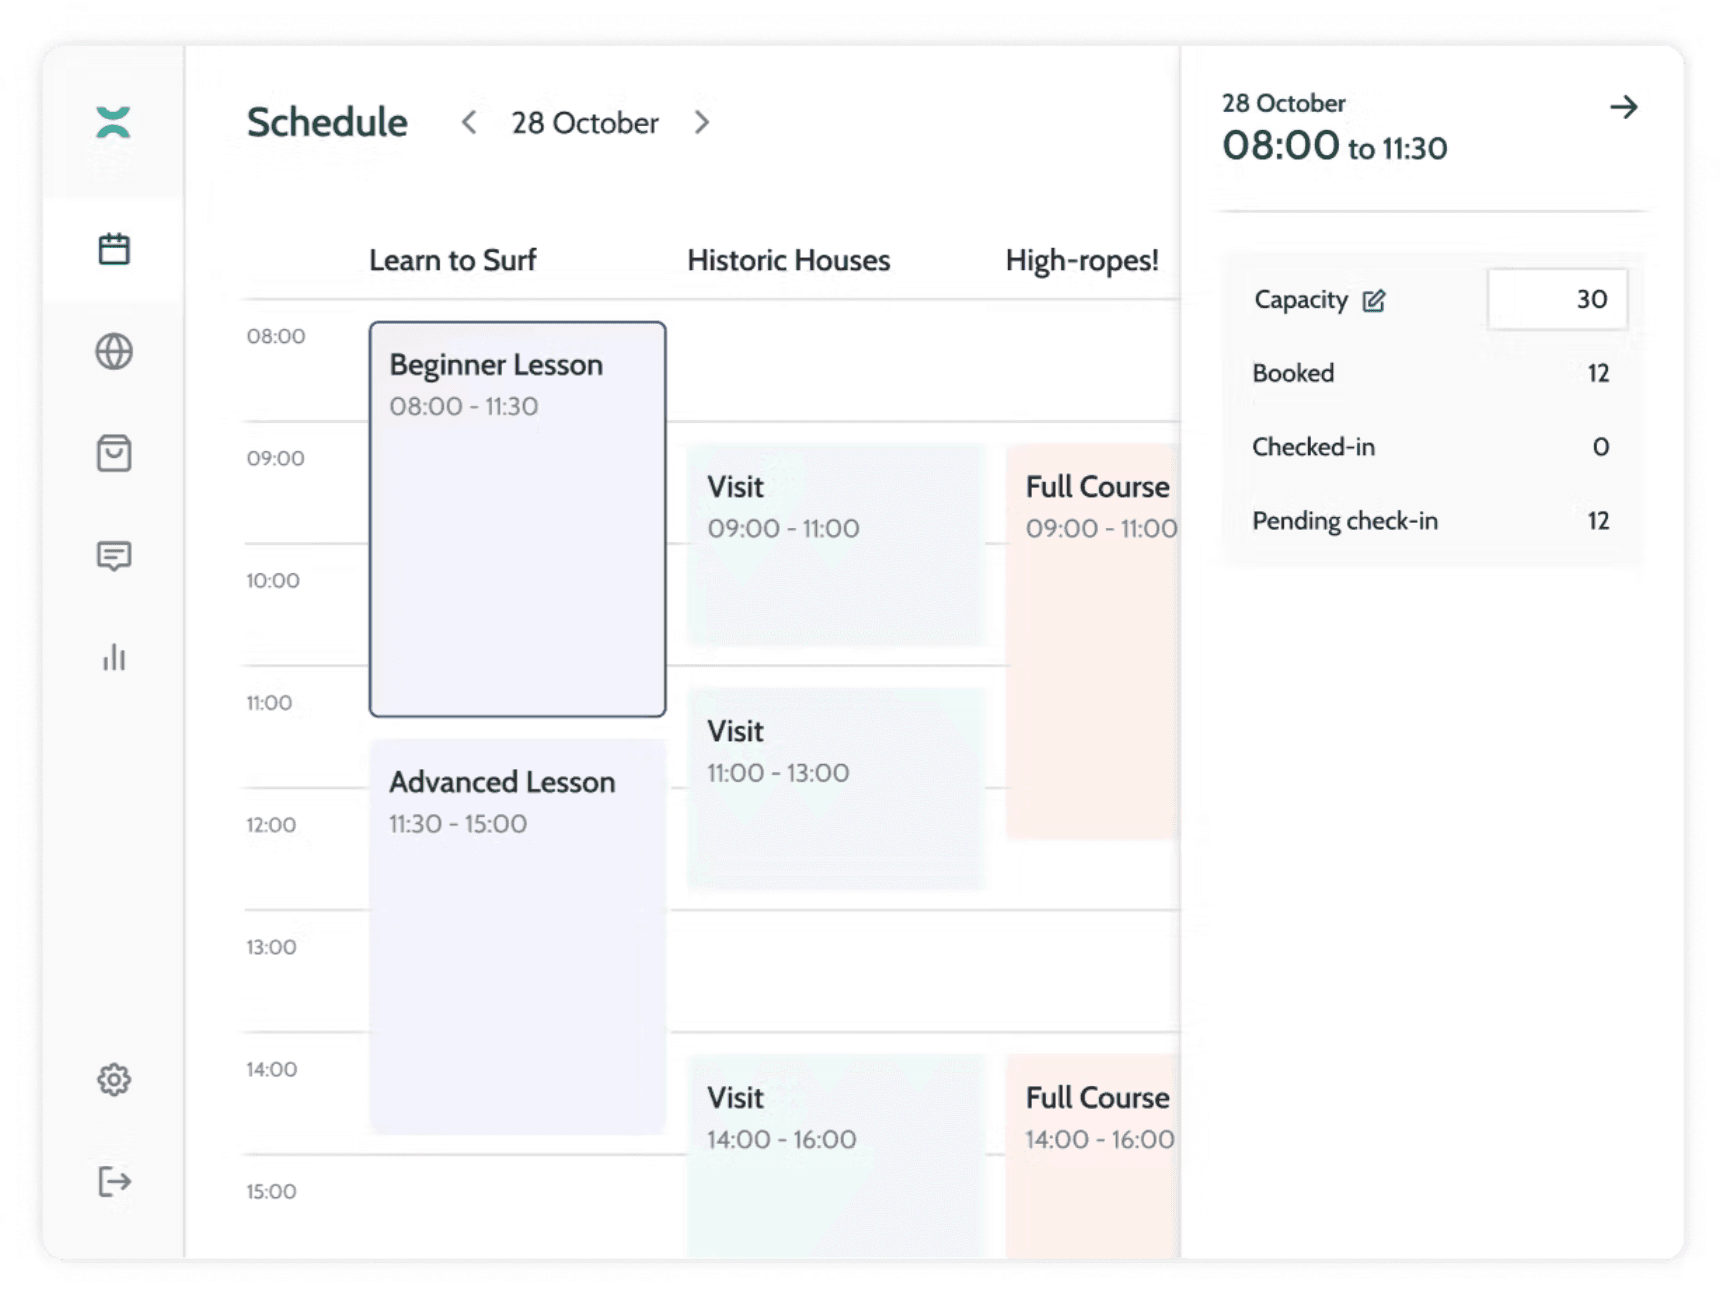The height and width of the screenshot is (1298, 1720).
Task: Open the 09:00 - 11:00 Visit block
Action: click(835, 544)
